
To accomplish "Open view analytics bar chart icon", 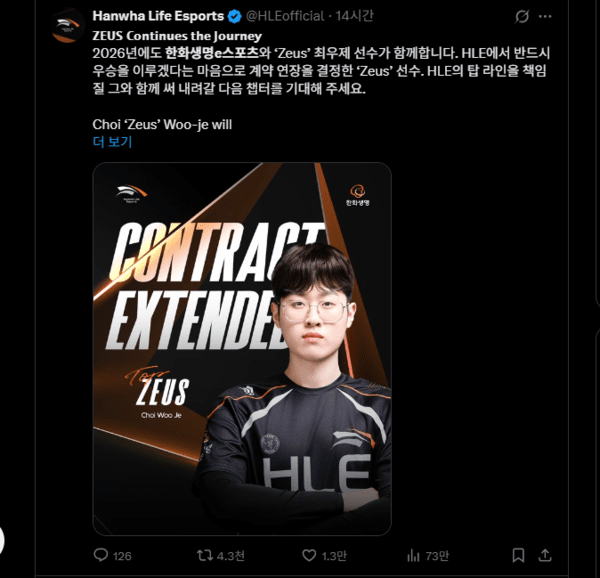I will [413, 555].
